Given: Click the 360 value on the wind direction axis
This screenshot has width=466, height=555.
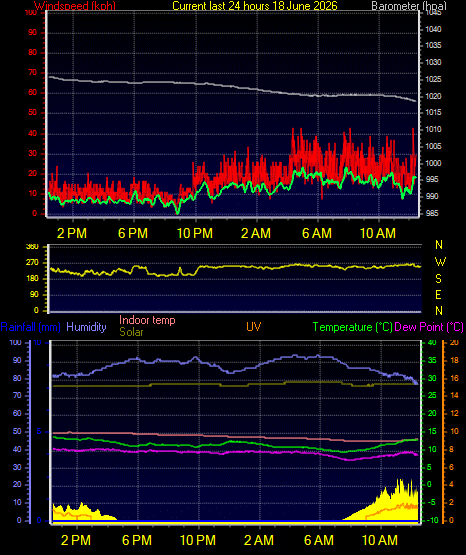Looking at the screenshot, I should 32,247.
